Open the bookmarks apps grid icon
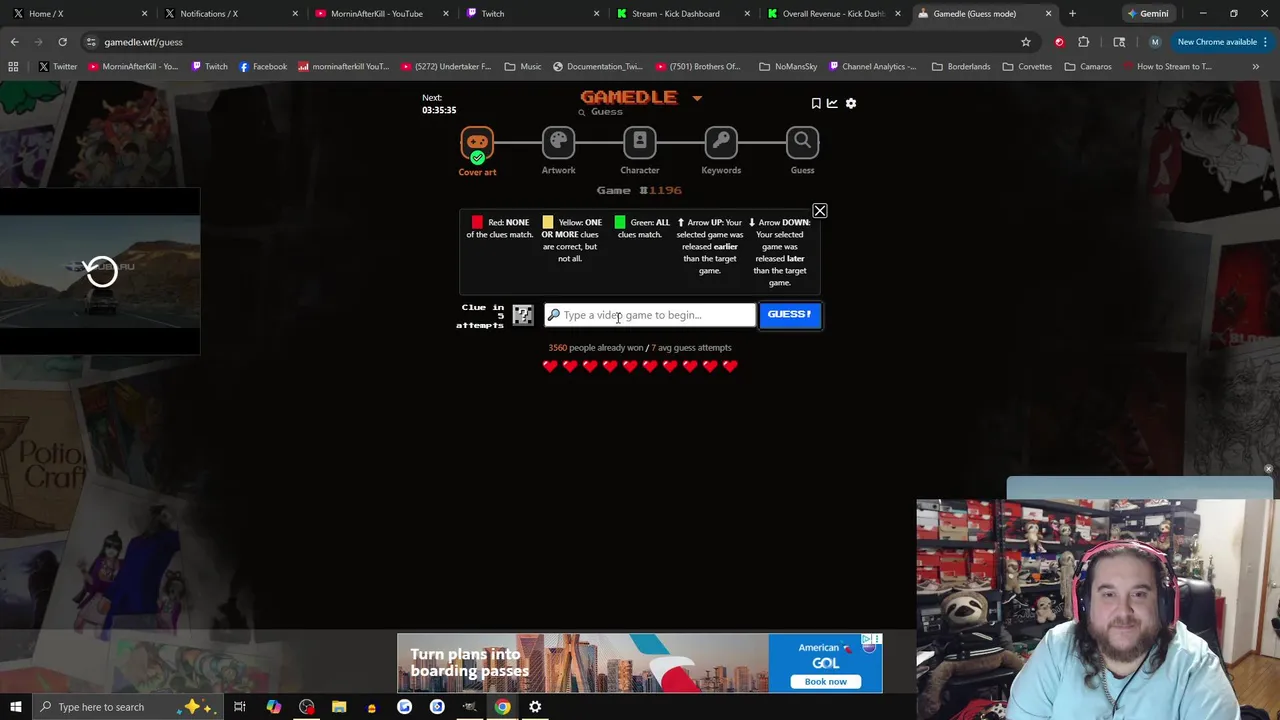 click(x=13, y=67)
